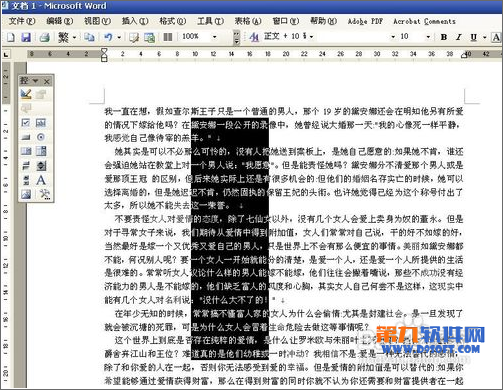Insert a check box control
The image size is (503, 390).
click(26, 123)
